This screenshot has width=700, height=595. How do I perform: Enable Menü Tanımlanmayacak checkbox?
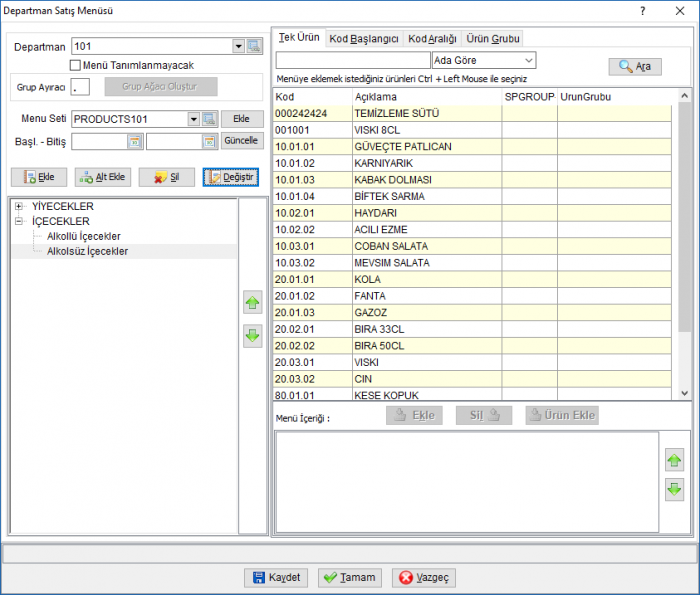pos(75,65)
